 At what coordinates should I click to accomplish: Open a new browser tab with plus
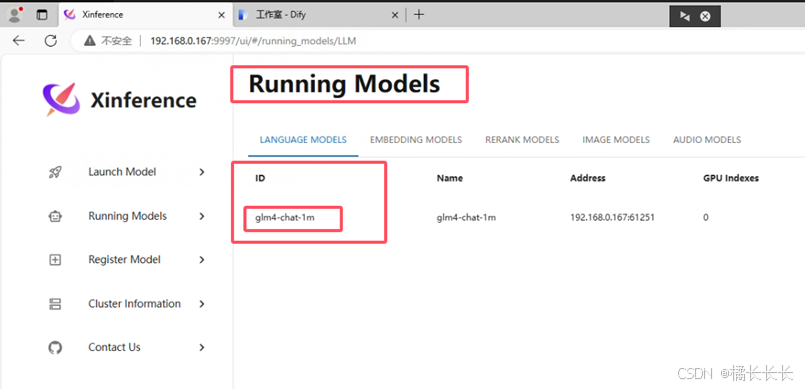[419, 14]
